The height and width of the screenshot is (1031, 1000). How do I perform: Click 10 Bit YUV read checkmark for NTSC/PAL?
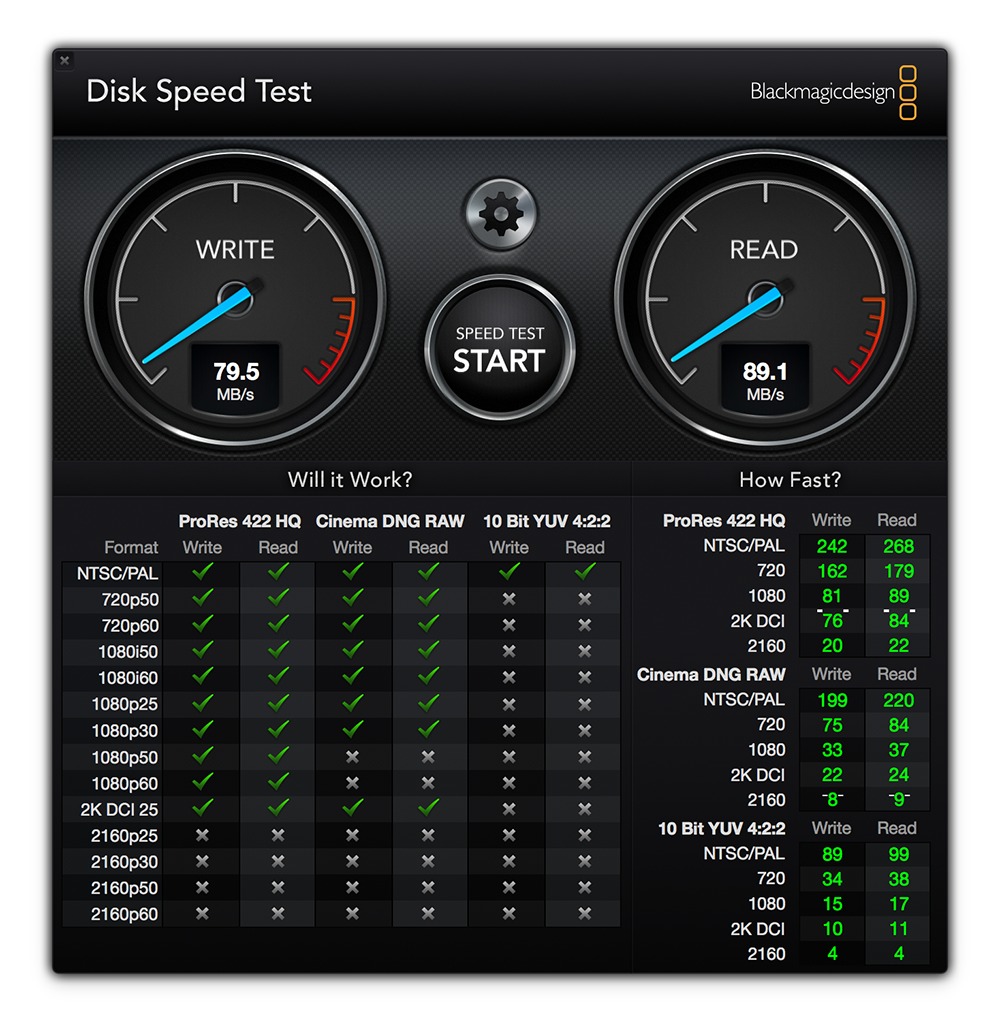(584, 572)
